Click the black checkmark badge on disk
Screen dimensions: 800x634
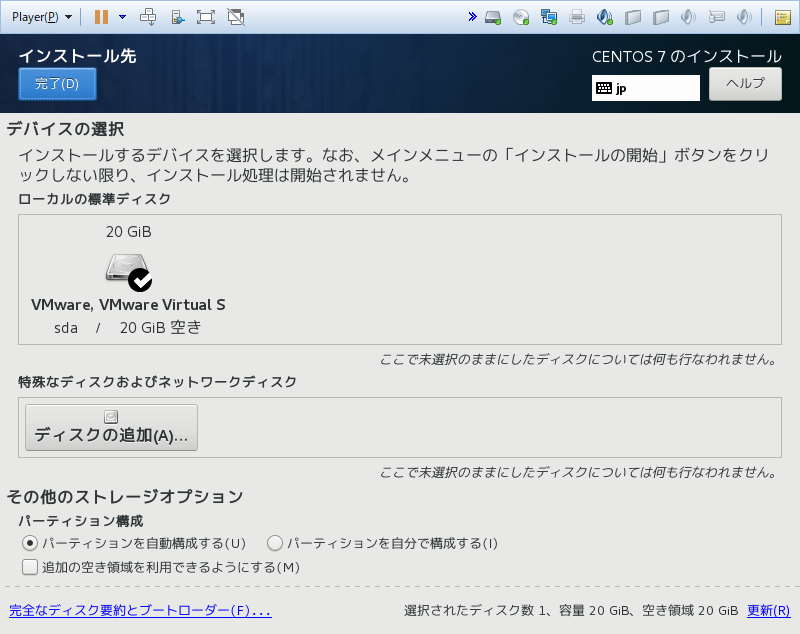140,280
